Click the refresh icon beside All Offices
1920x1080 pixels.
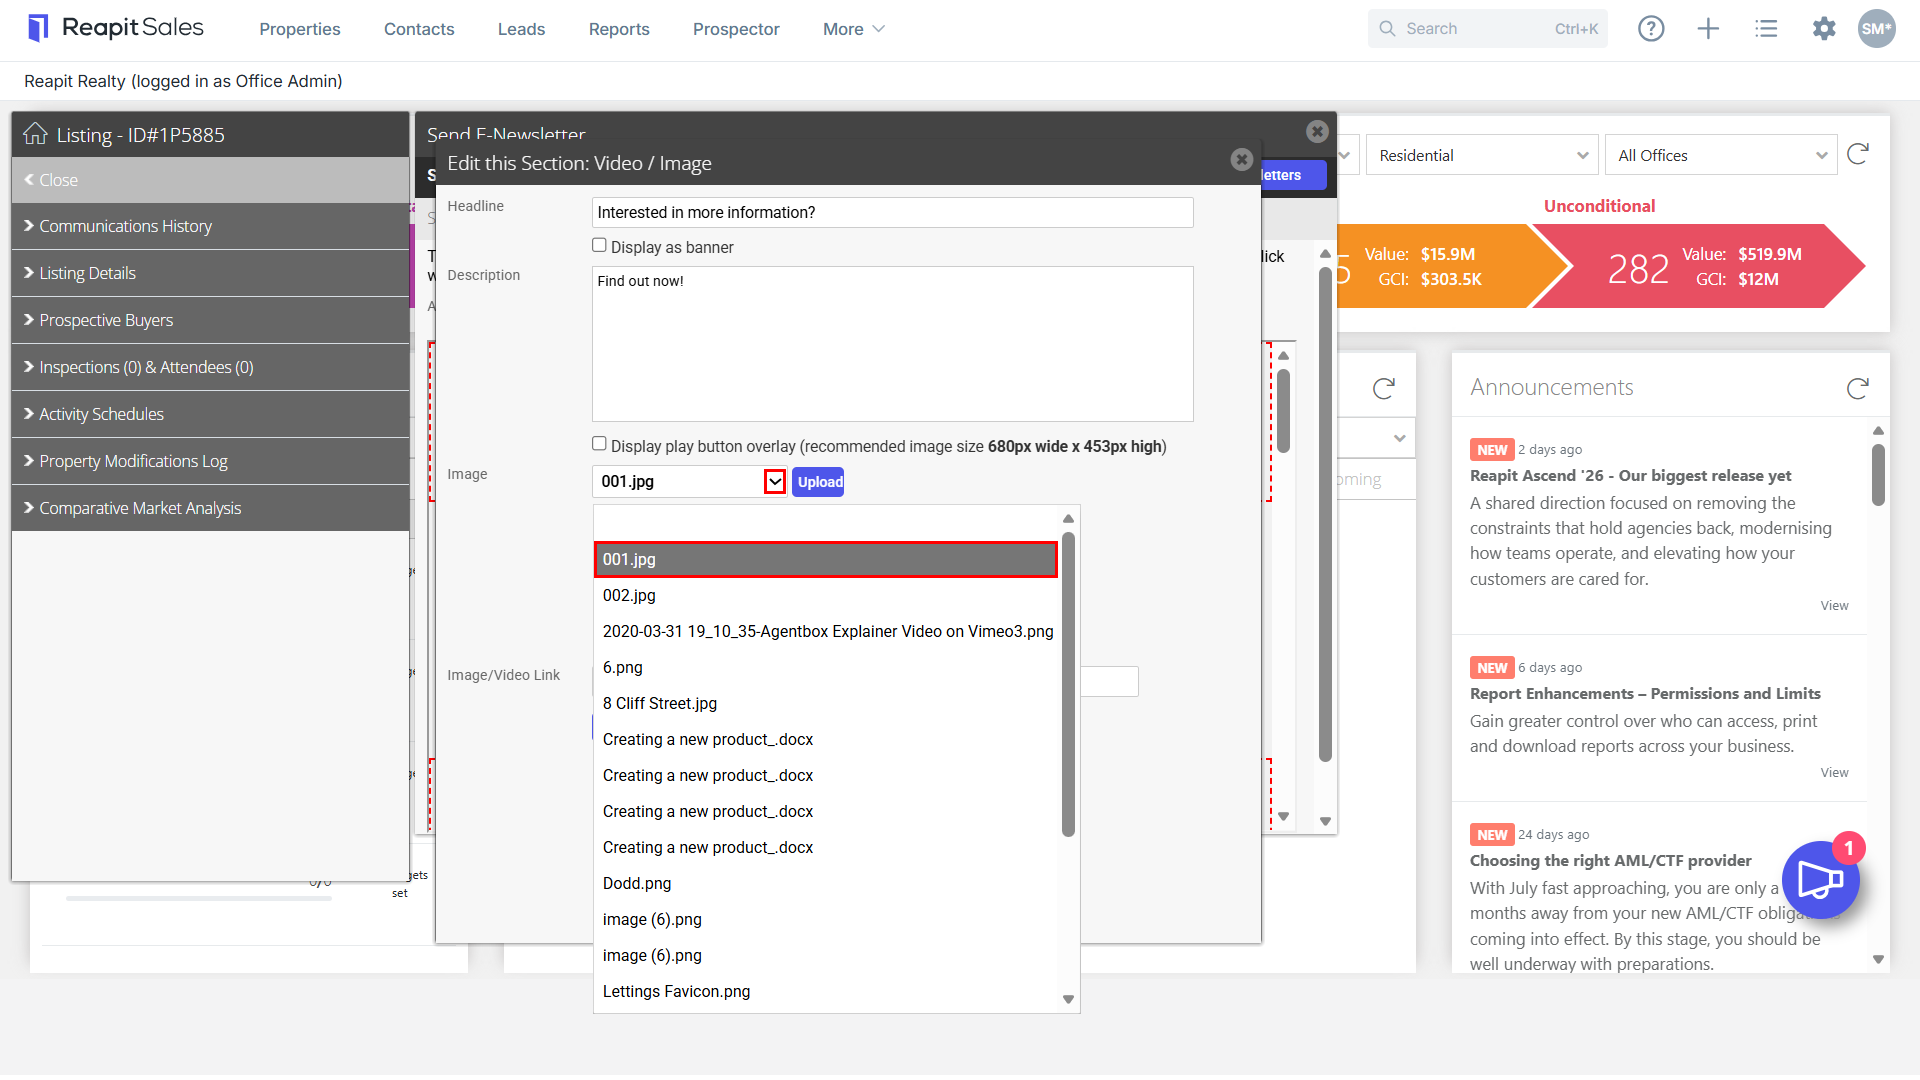pyautogui.click(x=1857, y=154)
